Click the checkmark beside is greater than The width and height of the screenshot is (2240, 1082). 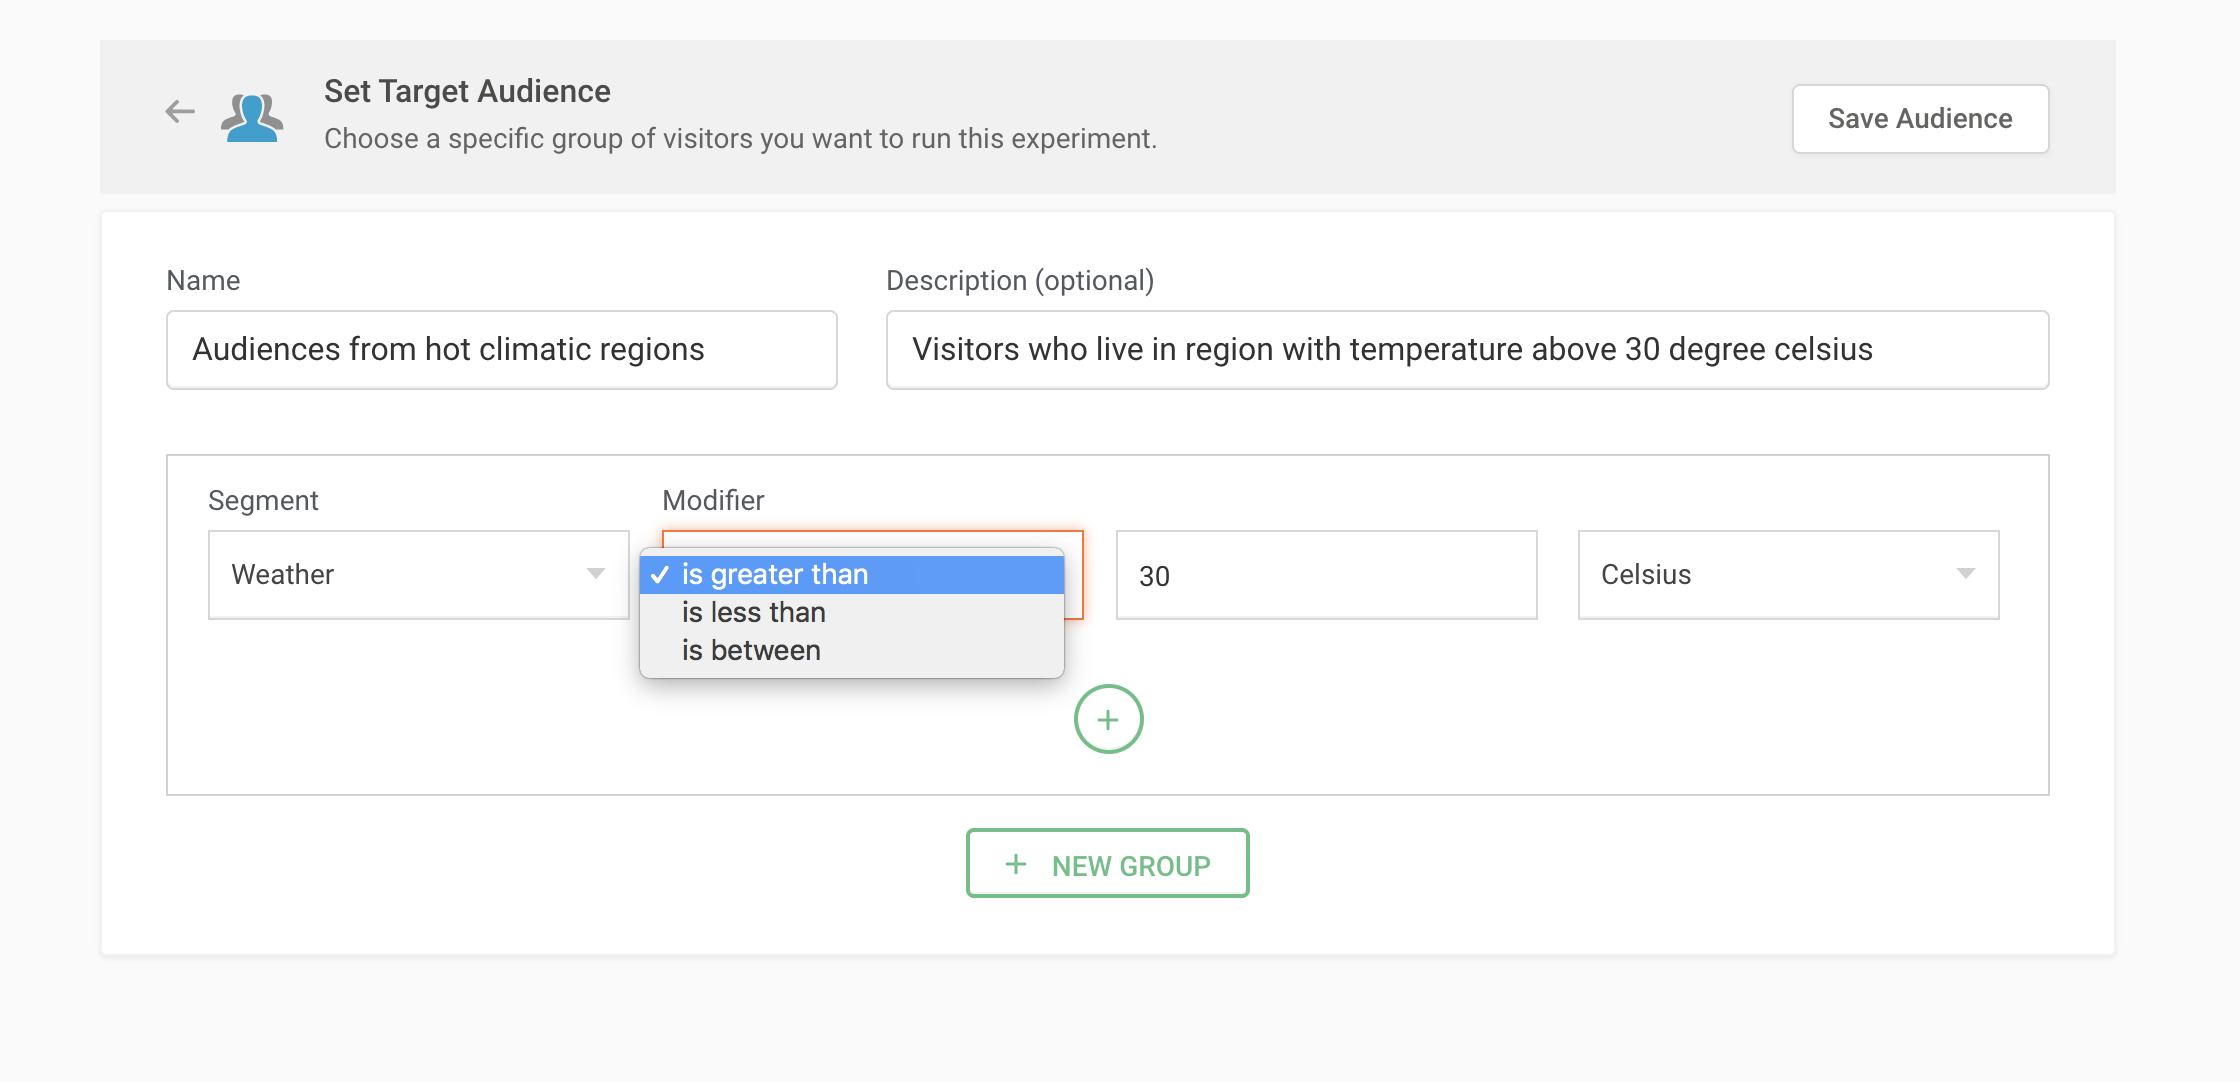click(x=660, y=575)
